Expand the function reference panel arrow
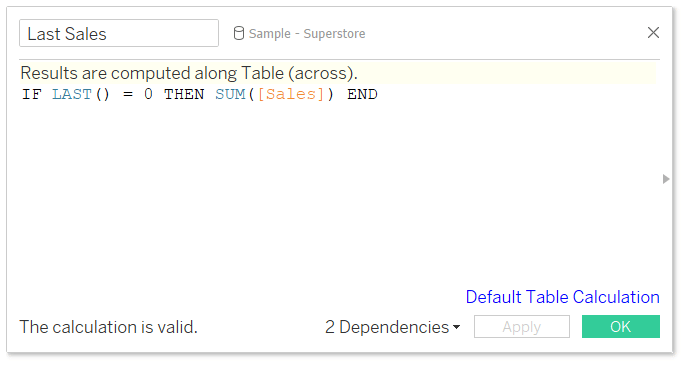 tap(665, 179)
